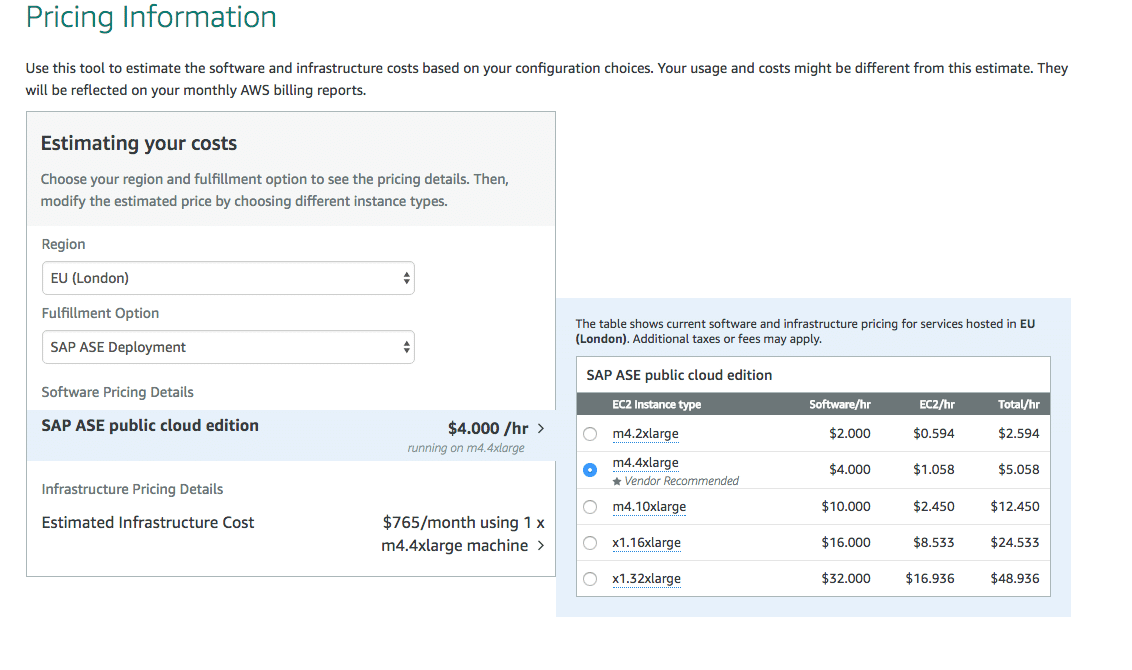The width and height of the screenshot is (1132, 670).
Task: Expand SAP ASE public cloud edition price chevron
Action: [x=541, y=428]
